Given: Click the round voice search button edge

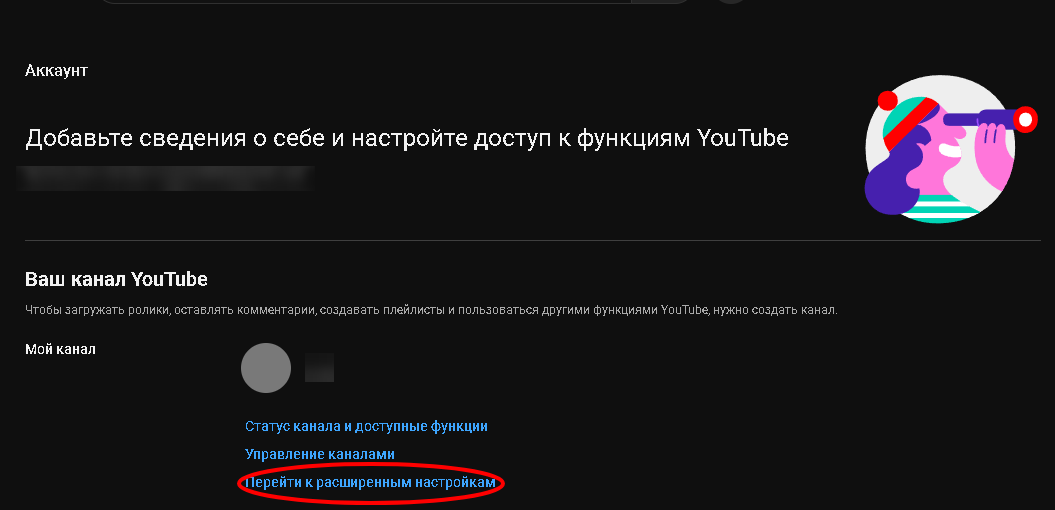Looking at the screenshot, I should coord(731,2).
